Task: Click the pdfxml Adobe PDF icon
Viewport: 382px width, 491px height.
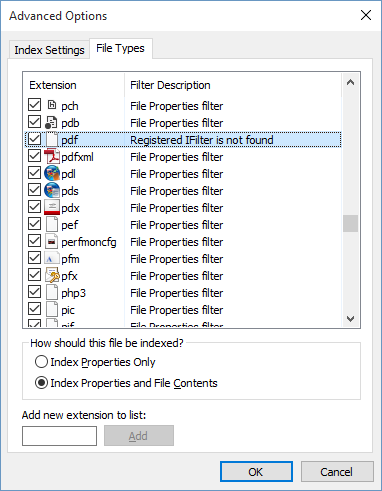Action: [x=52, y=156]
